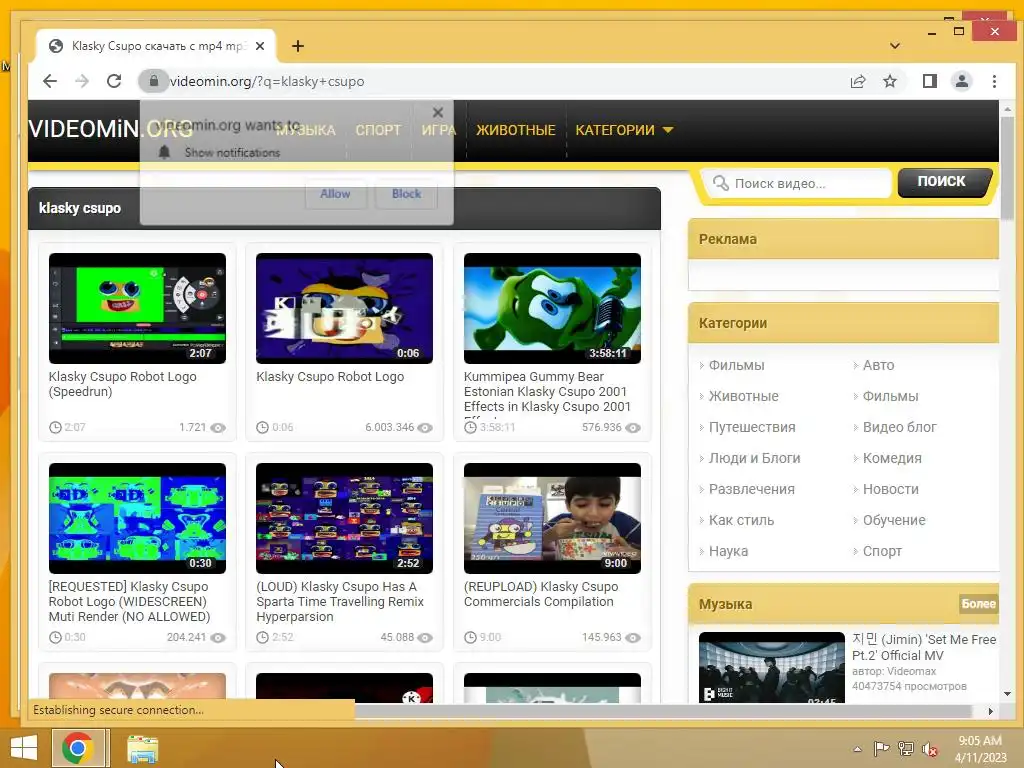This screenshot has height=768, width=1024.
Task: Open the side panel icon
Action: (x=929, y=81)
